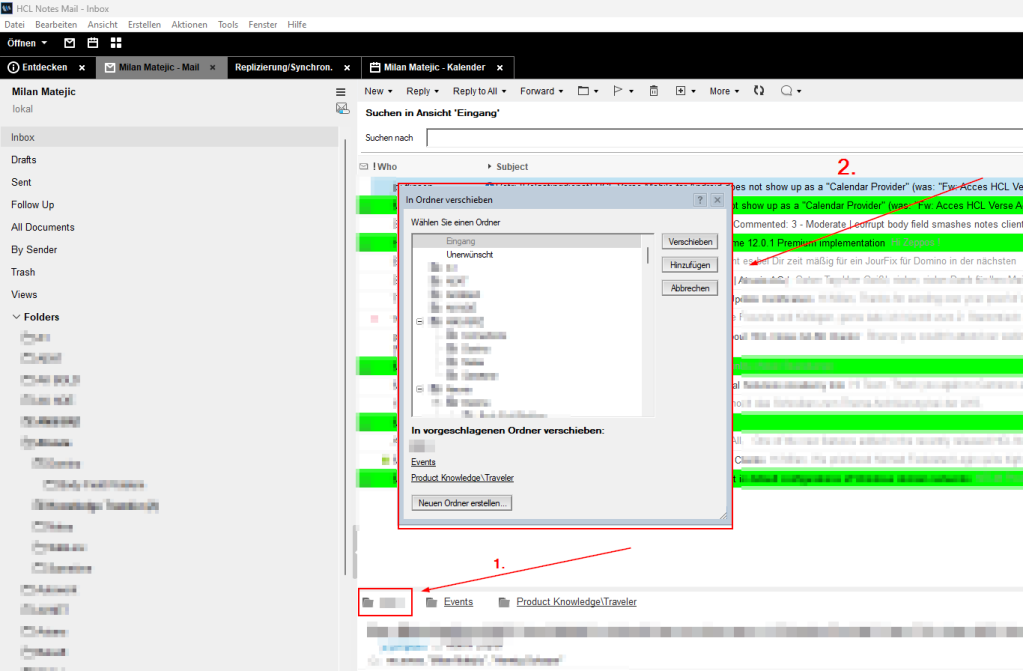
Task: Switch to Milan Matejic - Kalender tab
Action: tap(428, 67)
